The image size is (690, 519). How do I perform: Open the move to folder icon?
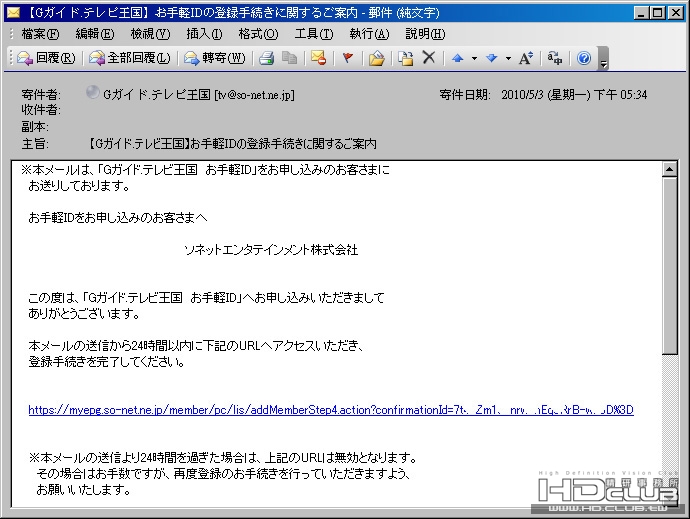[377, 58]
